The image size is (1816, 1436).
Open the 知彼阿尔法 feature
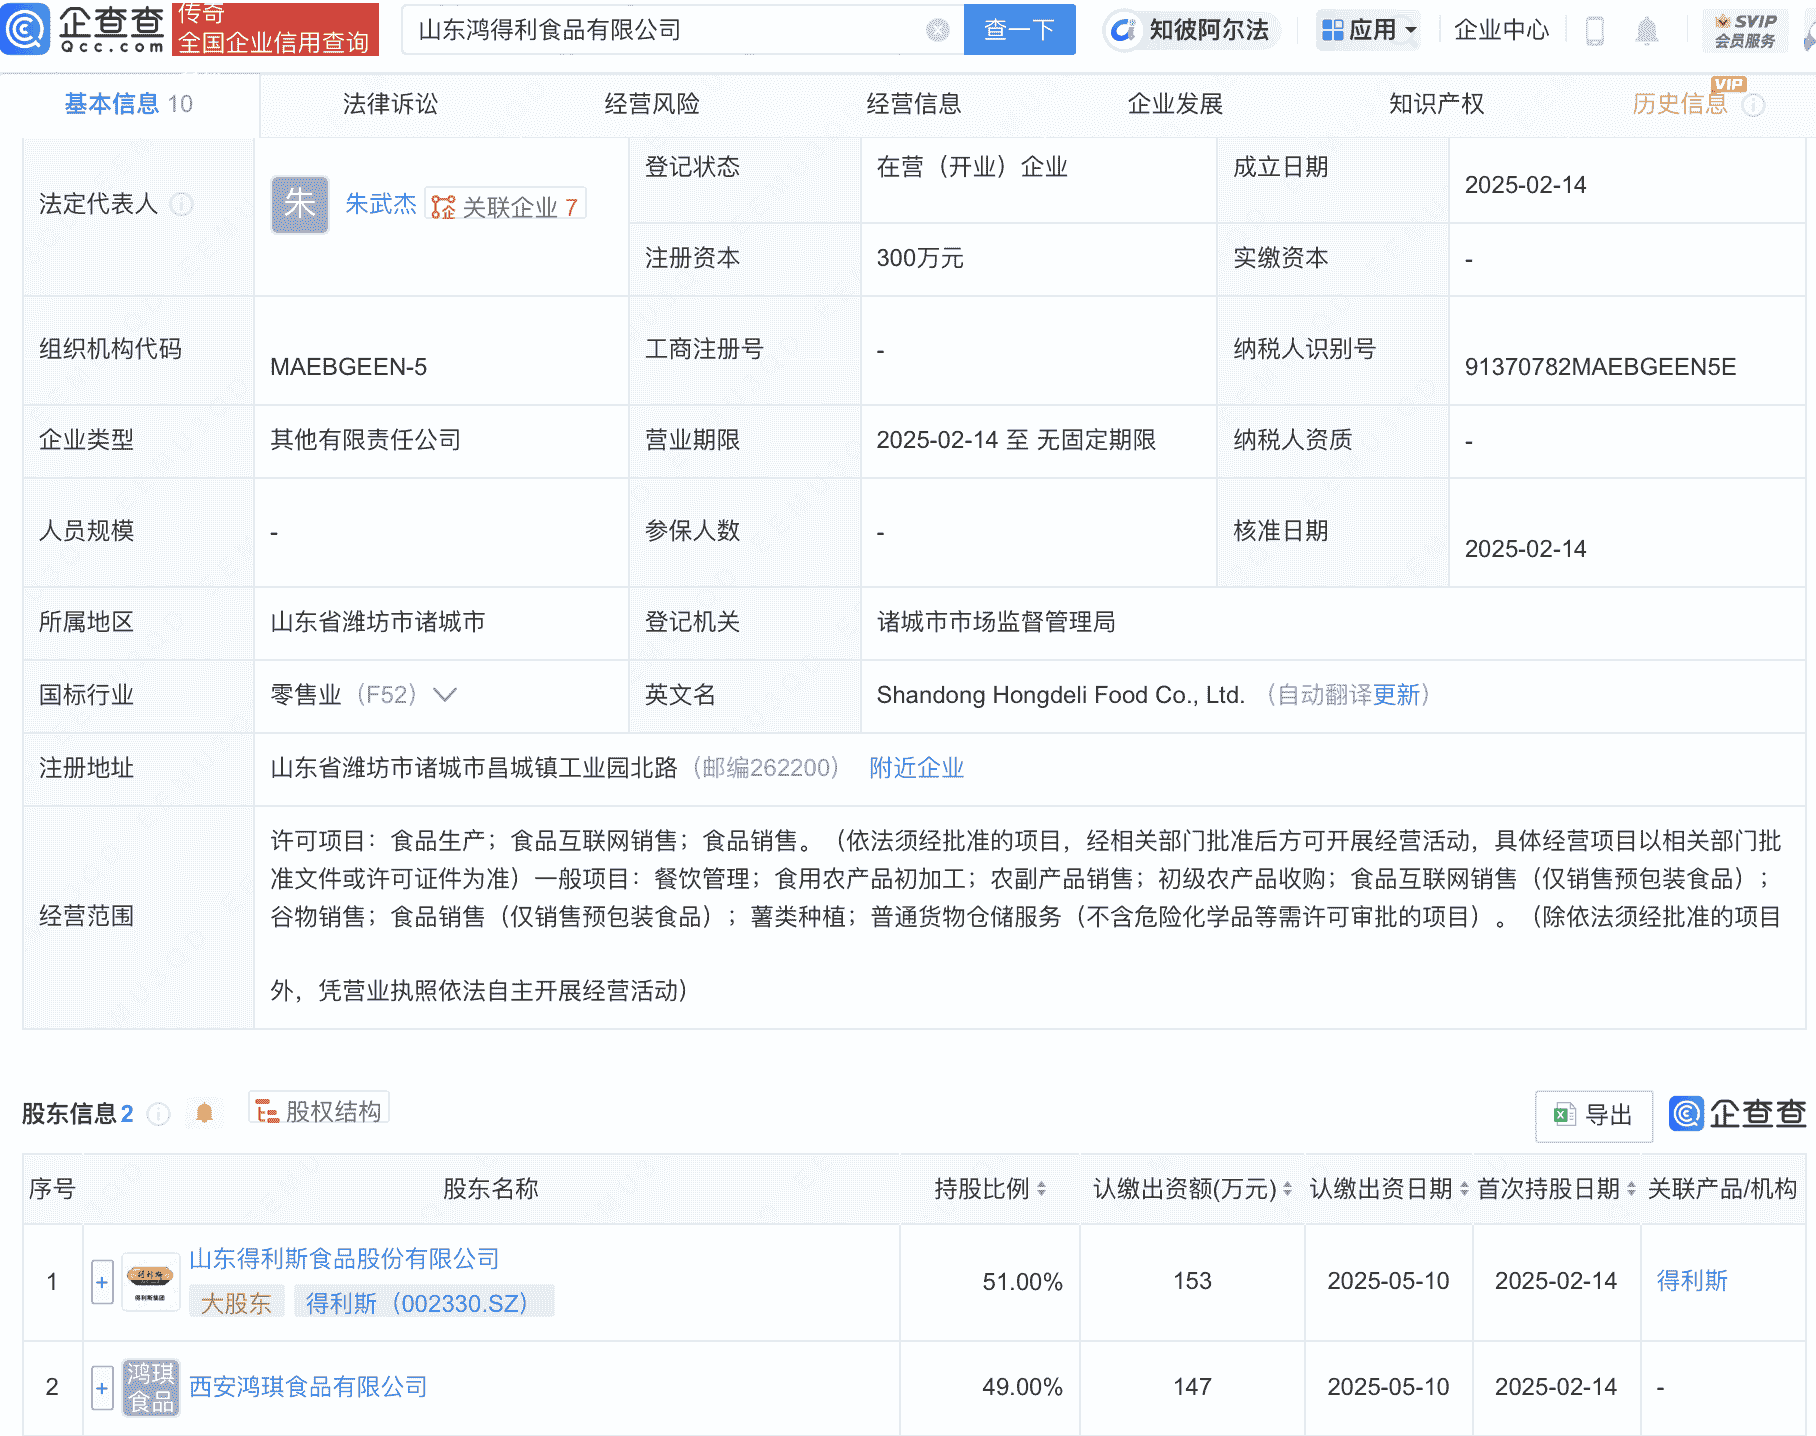point(1192,30)
